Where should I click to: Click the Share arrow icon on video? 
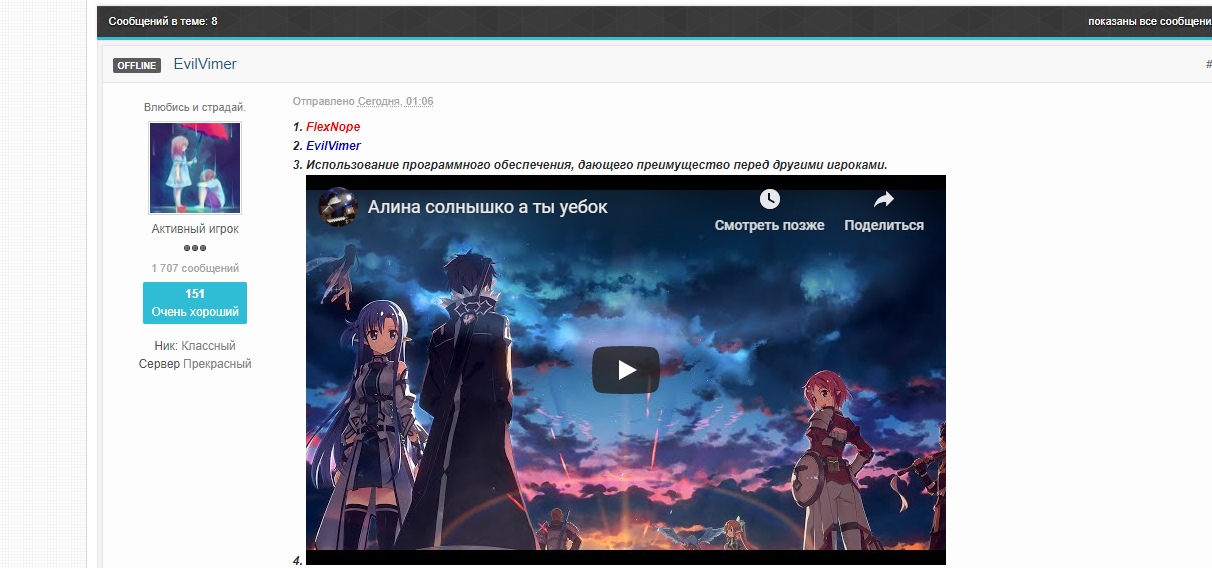click(883, 199)
